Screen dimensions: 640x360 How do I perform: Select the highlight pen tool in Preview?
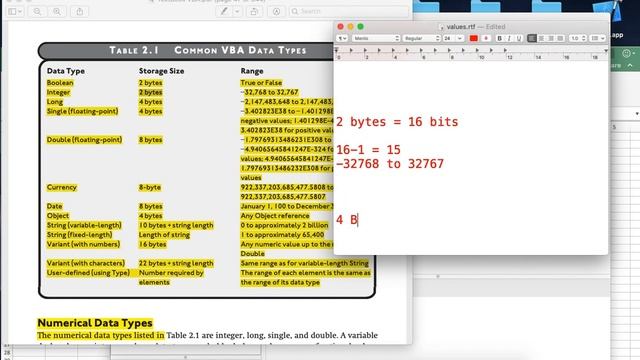pos(224,11)
